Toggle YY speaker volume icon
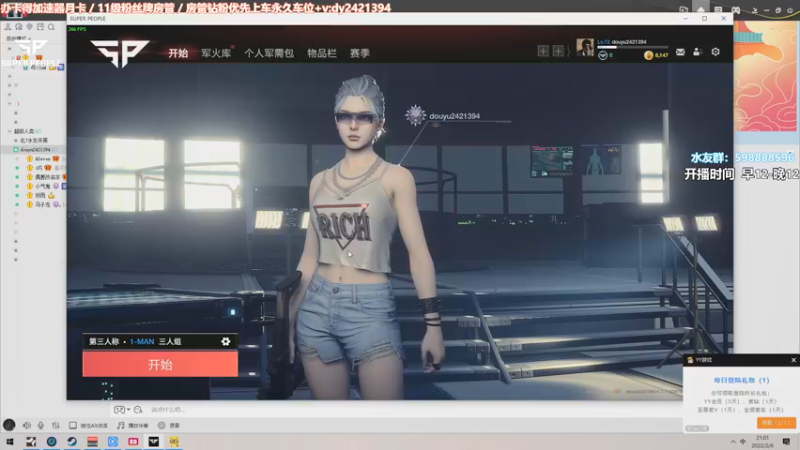 (x=27, y=425)
